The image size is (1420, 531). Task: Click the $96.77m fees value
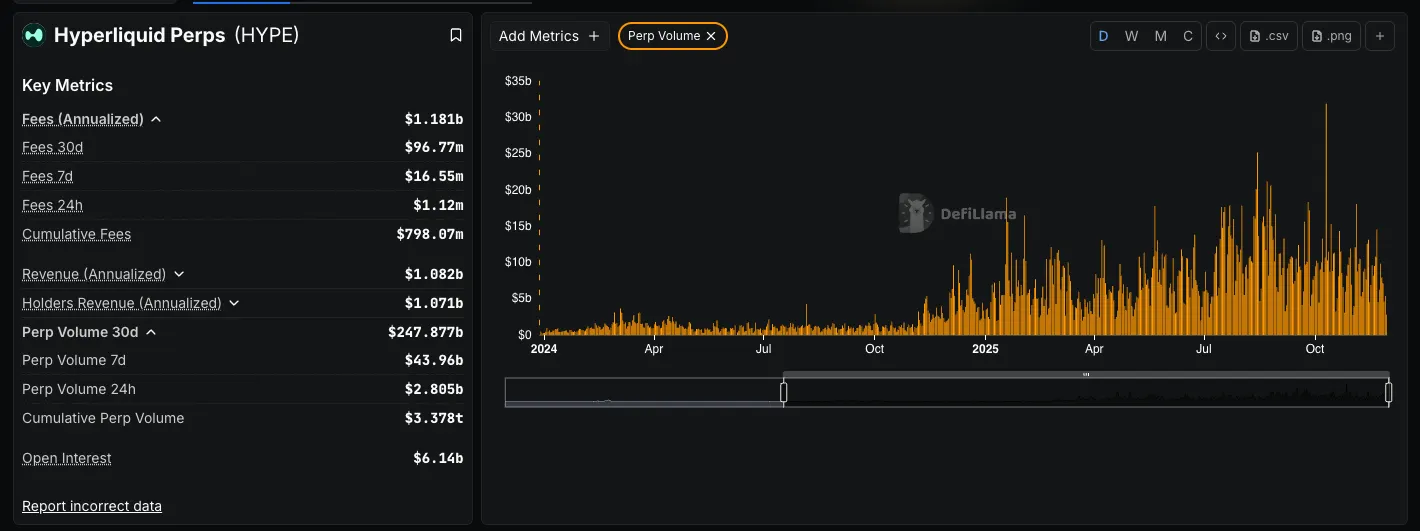(x=434, y=147)
